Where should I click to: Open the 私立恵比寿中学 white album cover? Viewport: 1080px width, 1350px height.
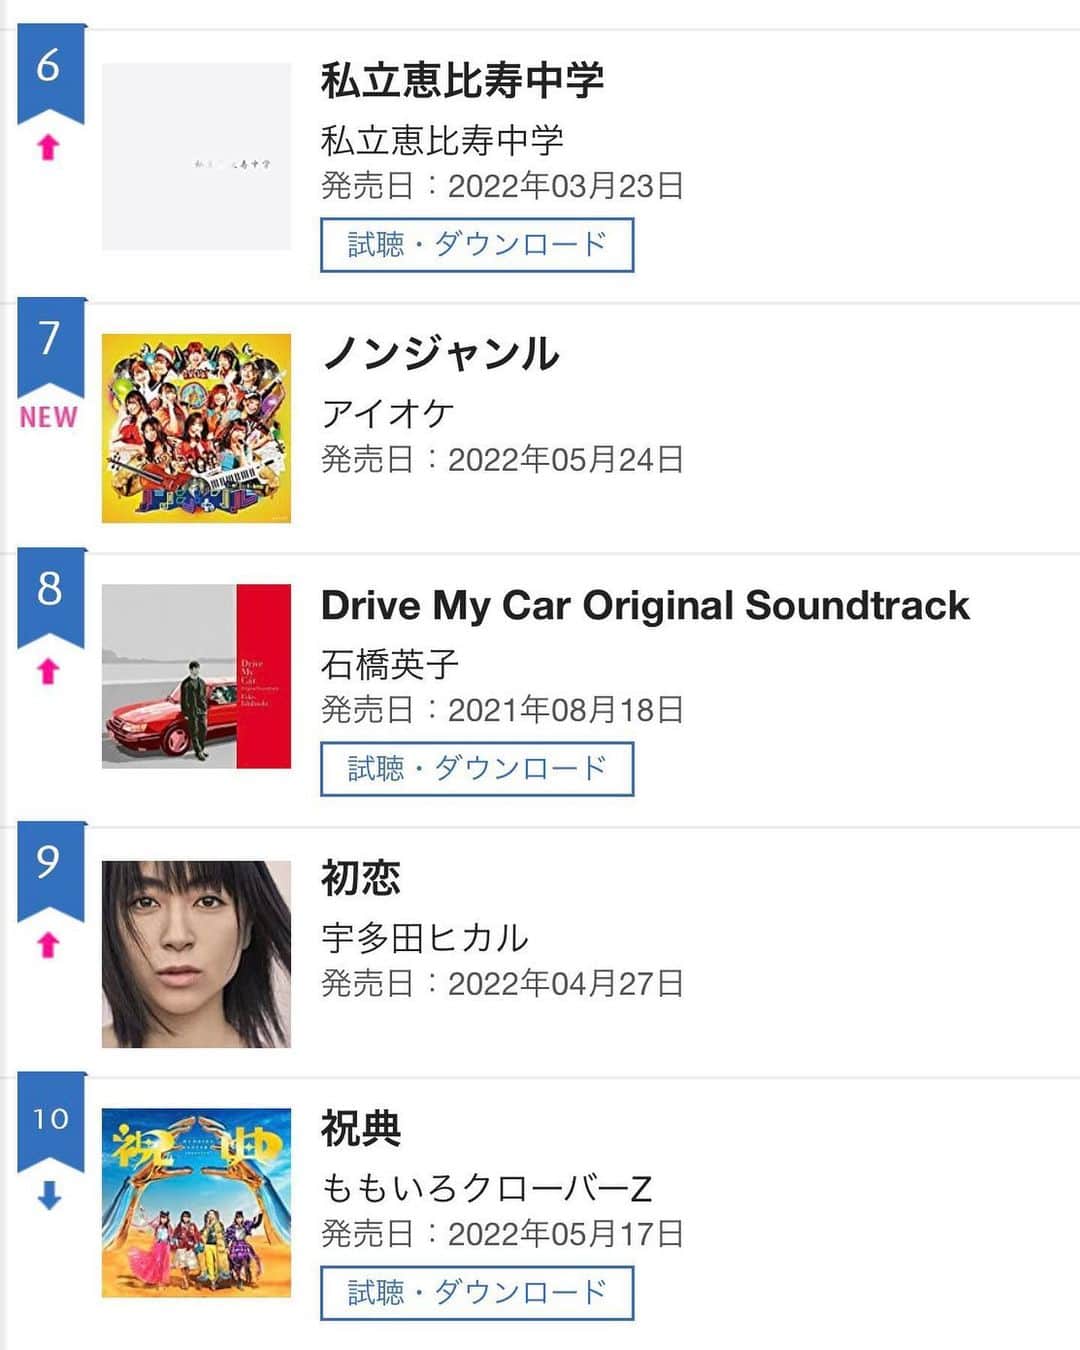pos(196,156)
